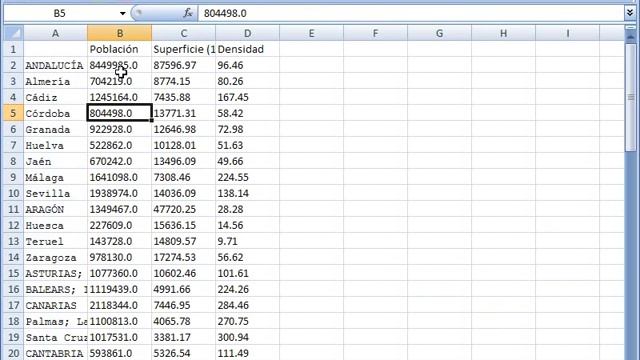Image resolution: width=640 pixels, height=360 pixels.
Task: Click the Insert Function fx icon
Action: pos(188,13)
